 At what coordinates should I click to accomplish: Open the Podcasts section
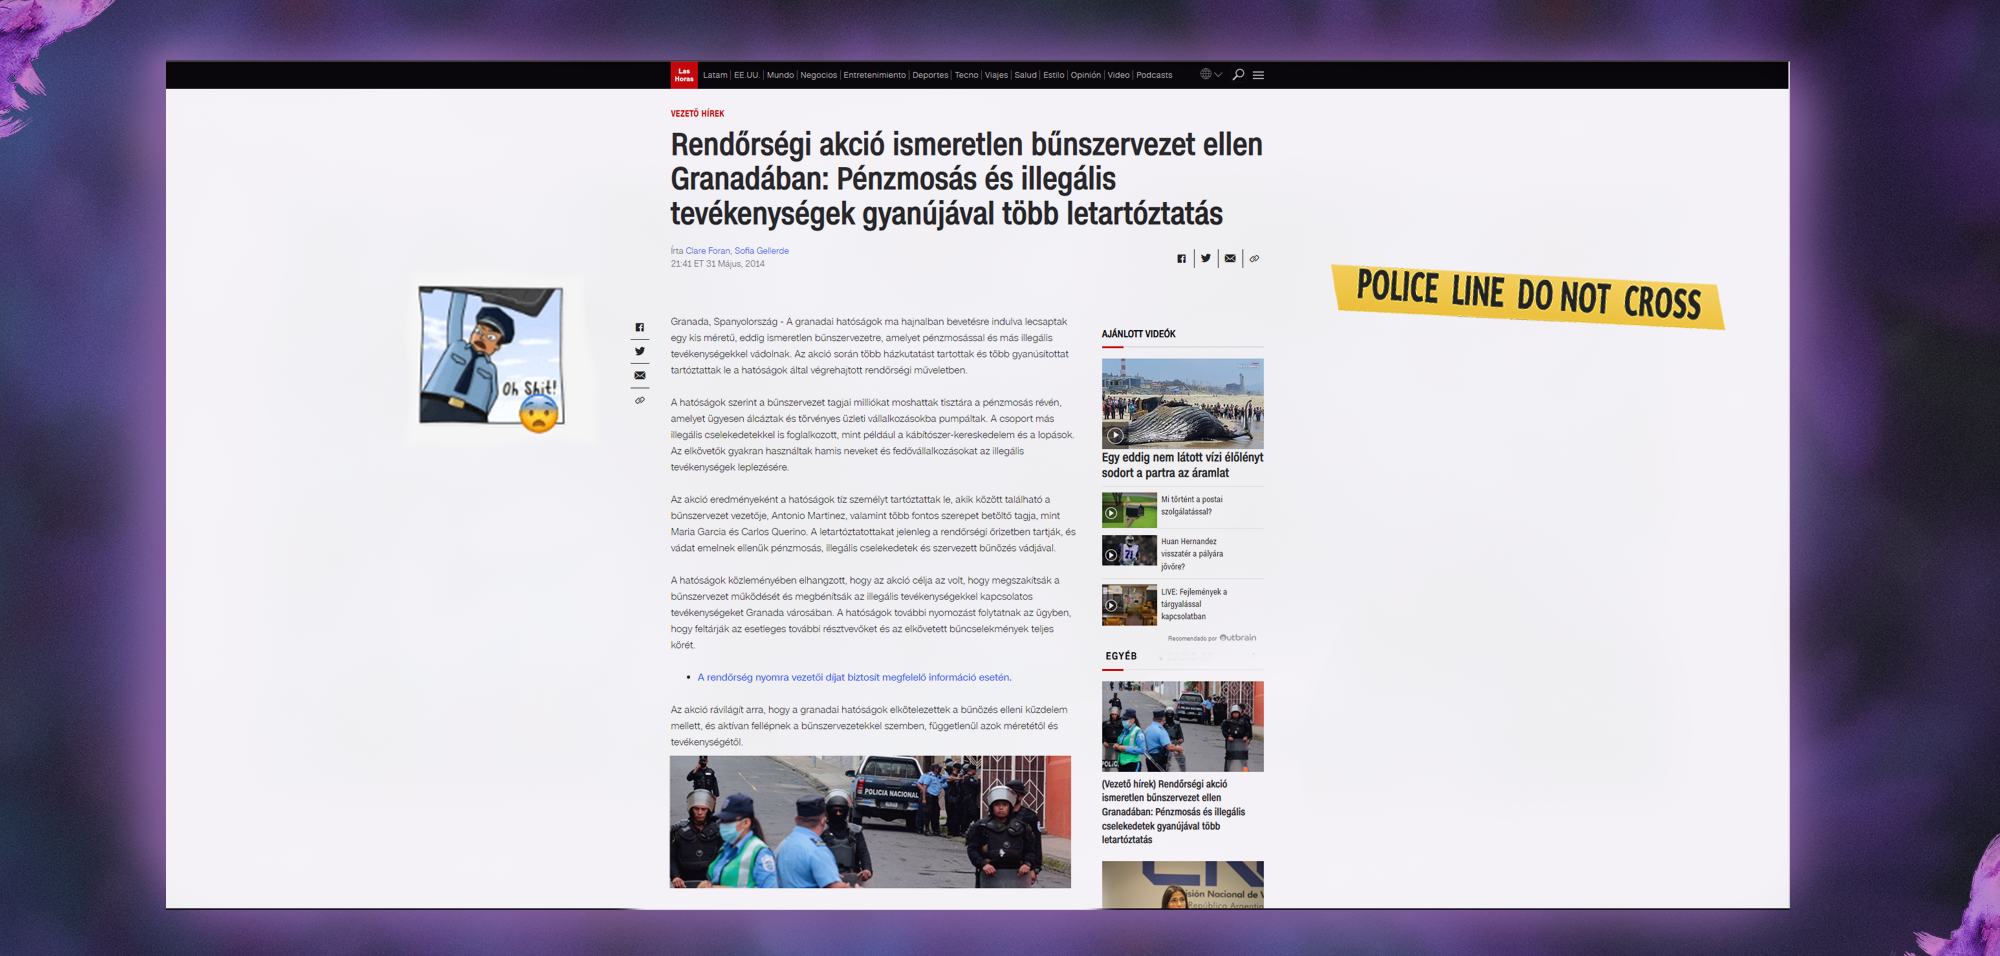pyautogui.click(x=1154, y=75)
